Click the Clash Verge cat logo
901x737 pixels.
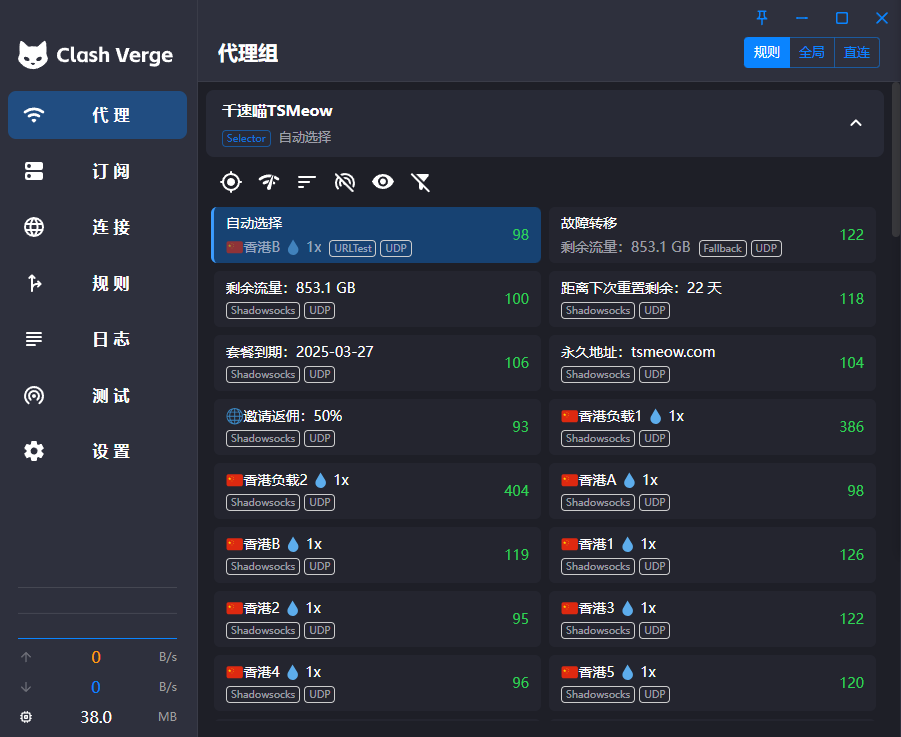click(33, 55)
